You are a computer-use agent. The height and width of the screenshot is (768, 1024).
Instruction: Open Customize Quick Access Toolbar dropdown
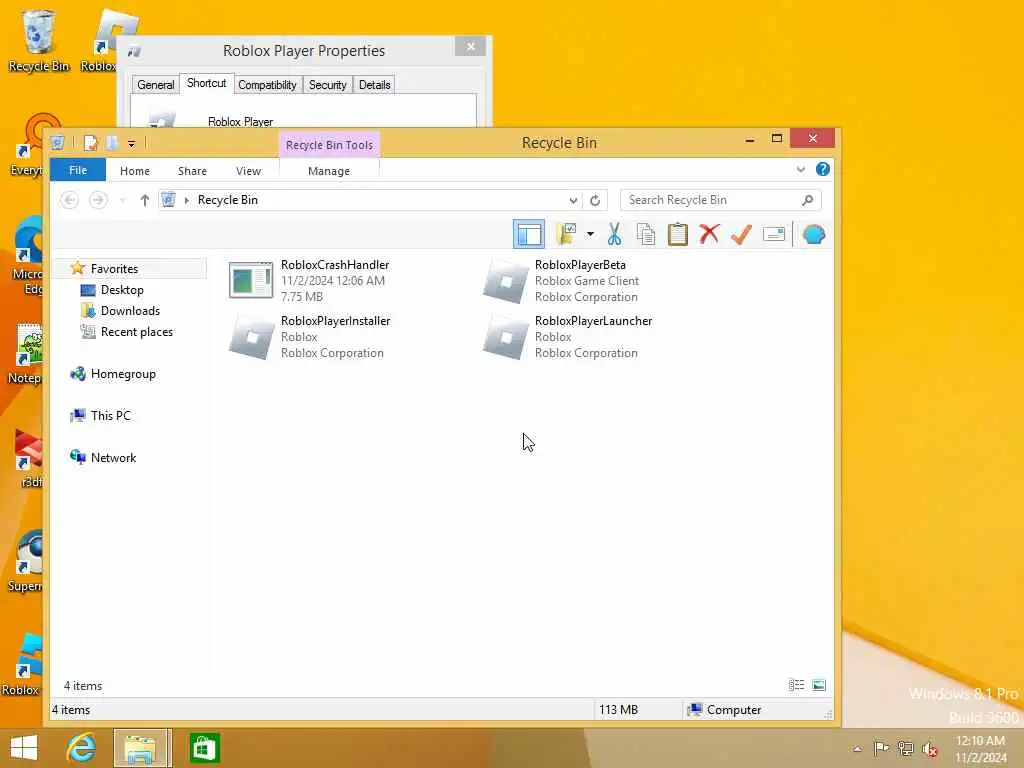tap(131, 143)
